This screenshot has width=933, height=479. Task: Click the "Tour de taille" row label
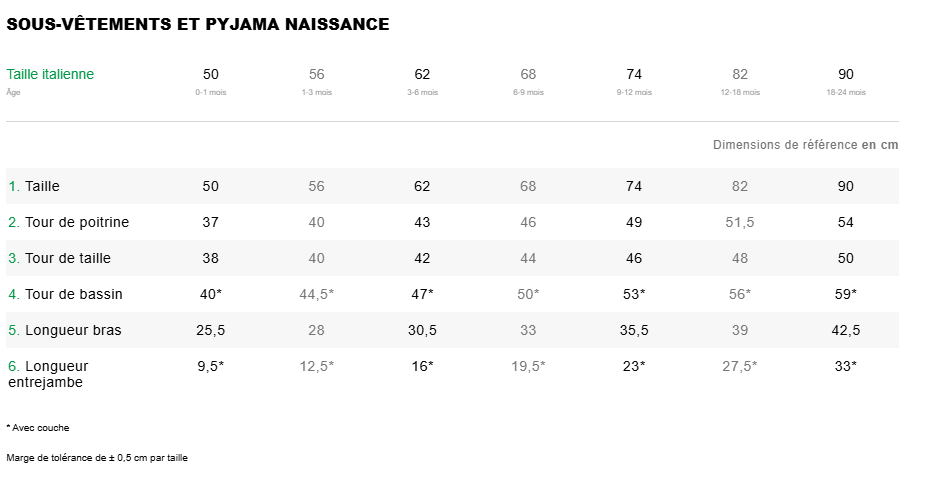point(67,258)
